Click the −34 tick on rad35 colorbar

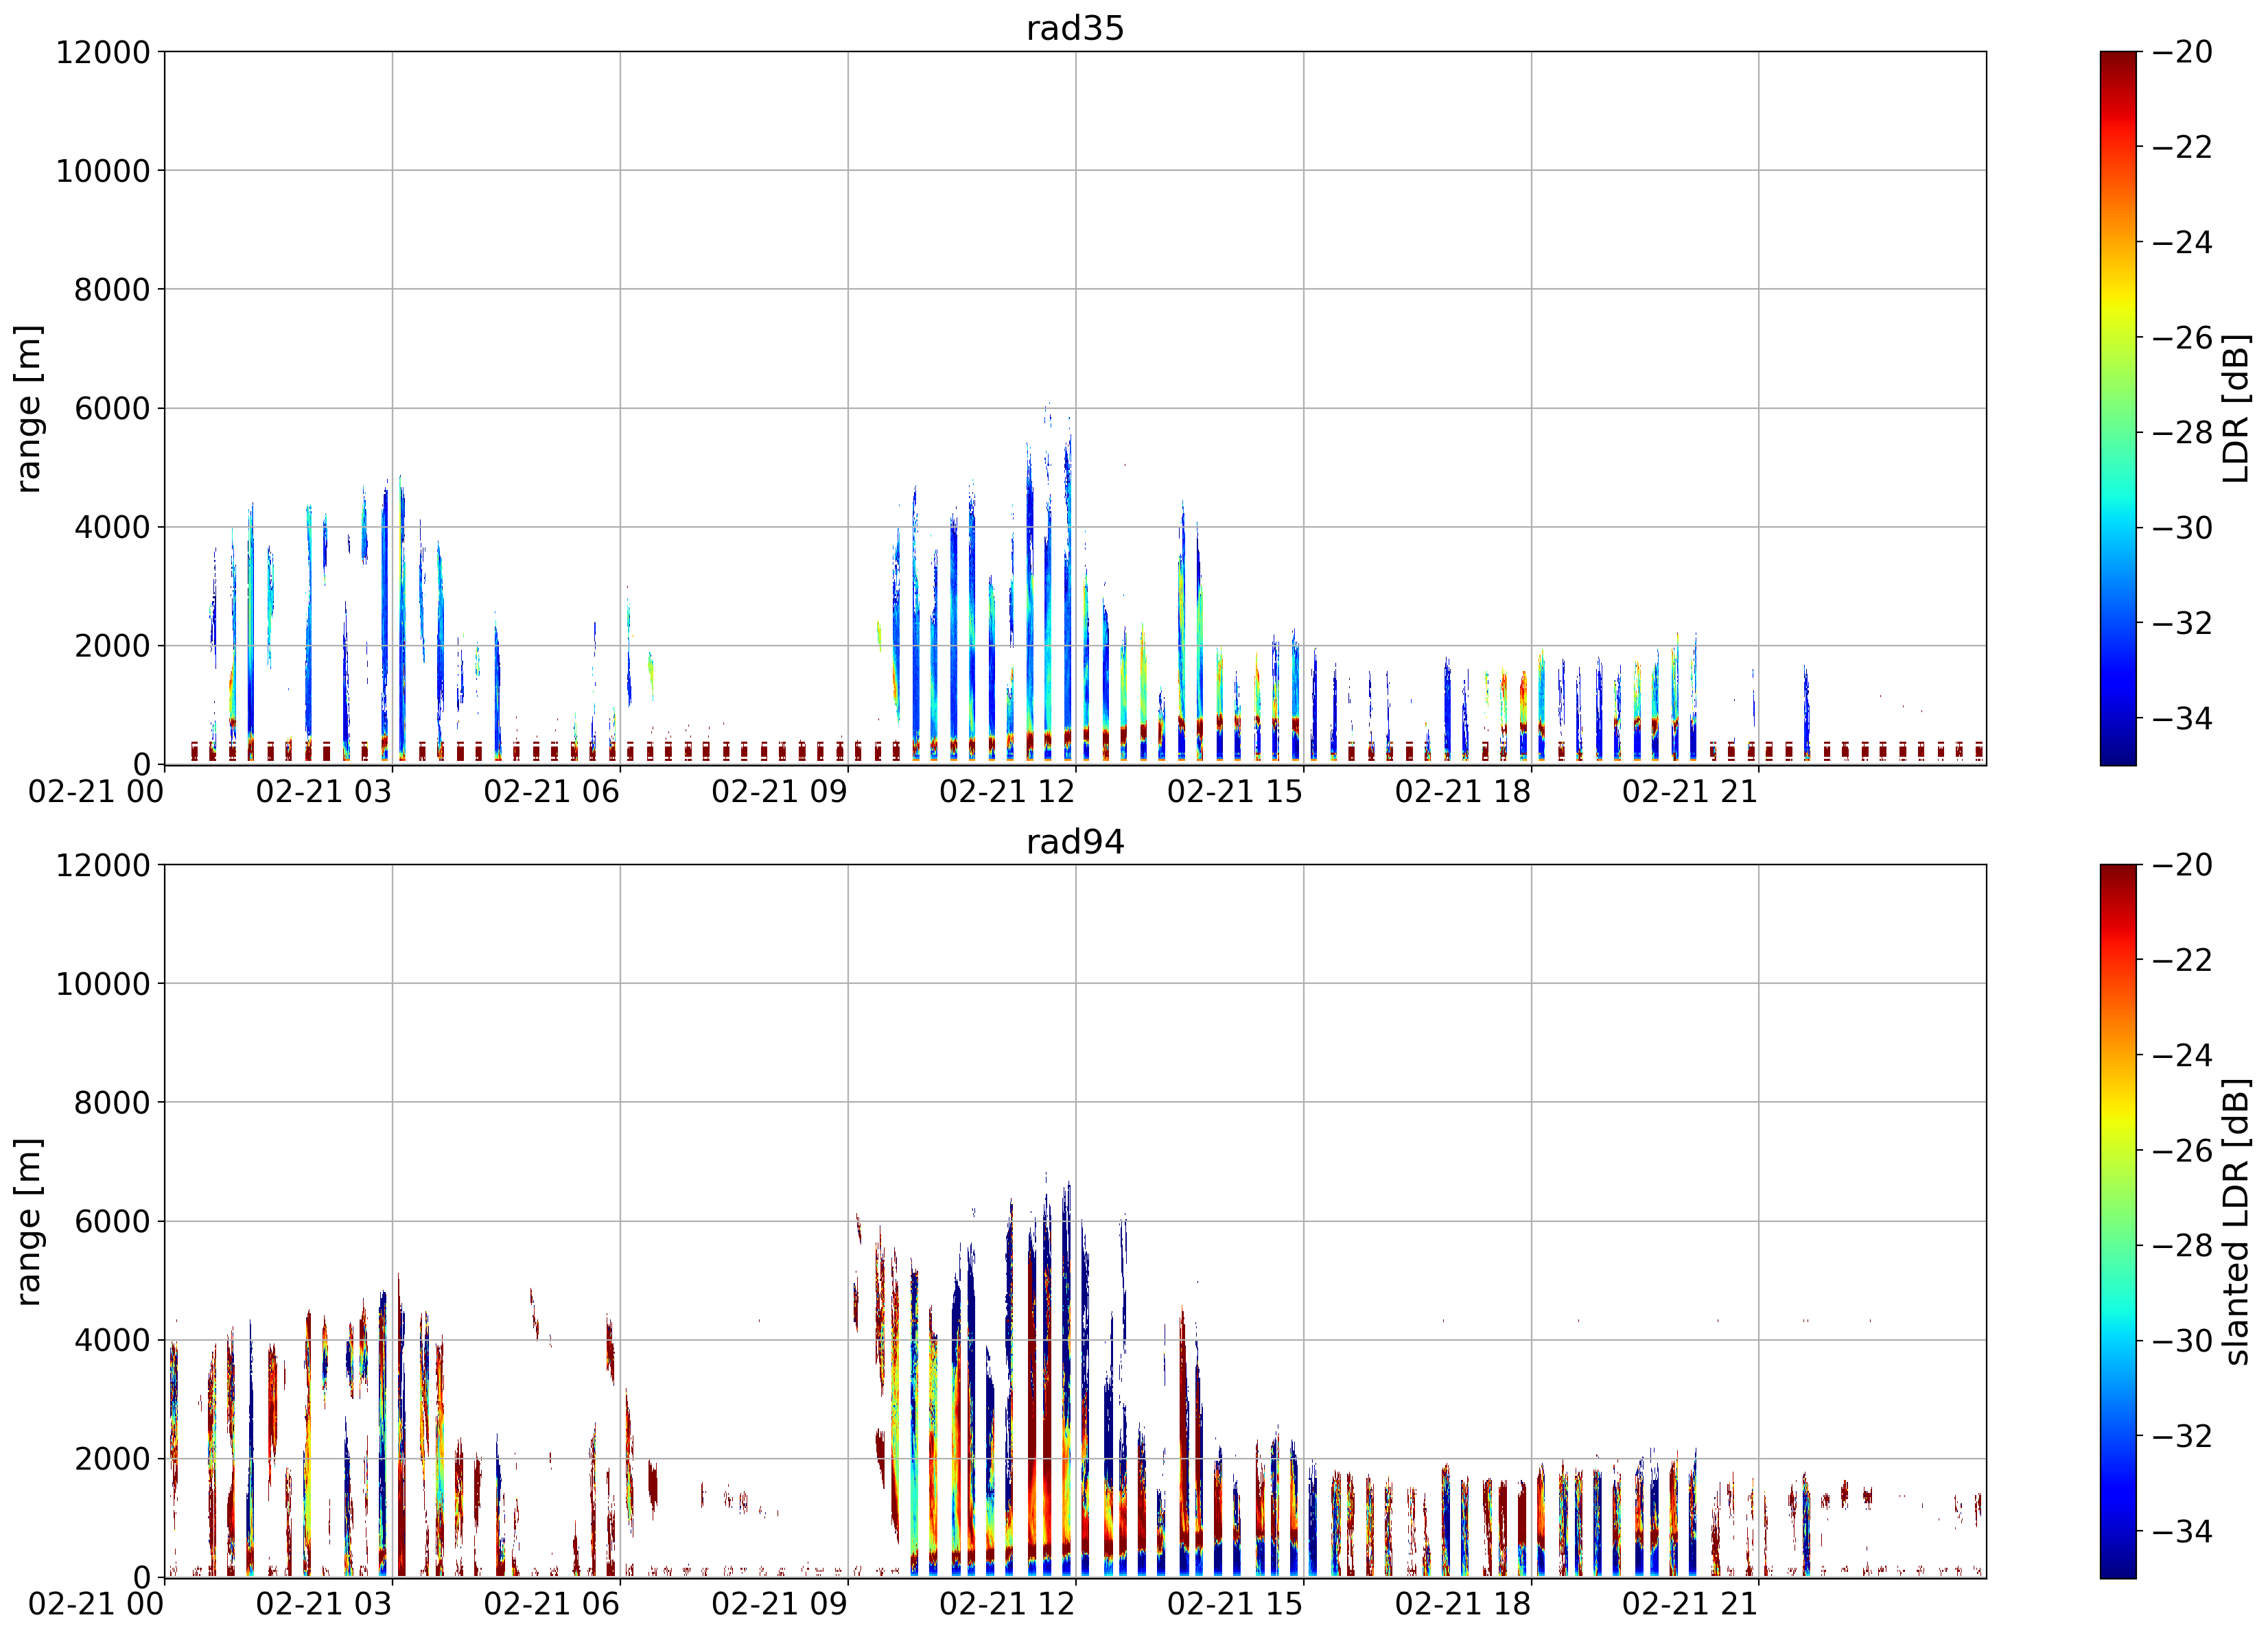click(2182, 718)
